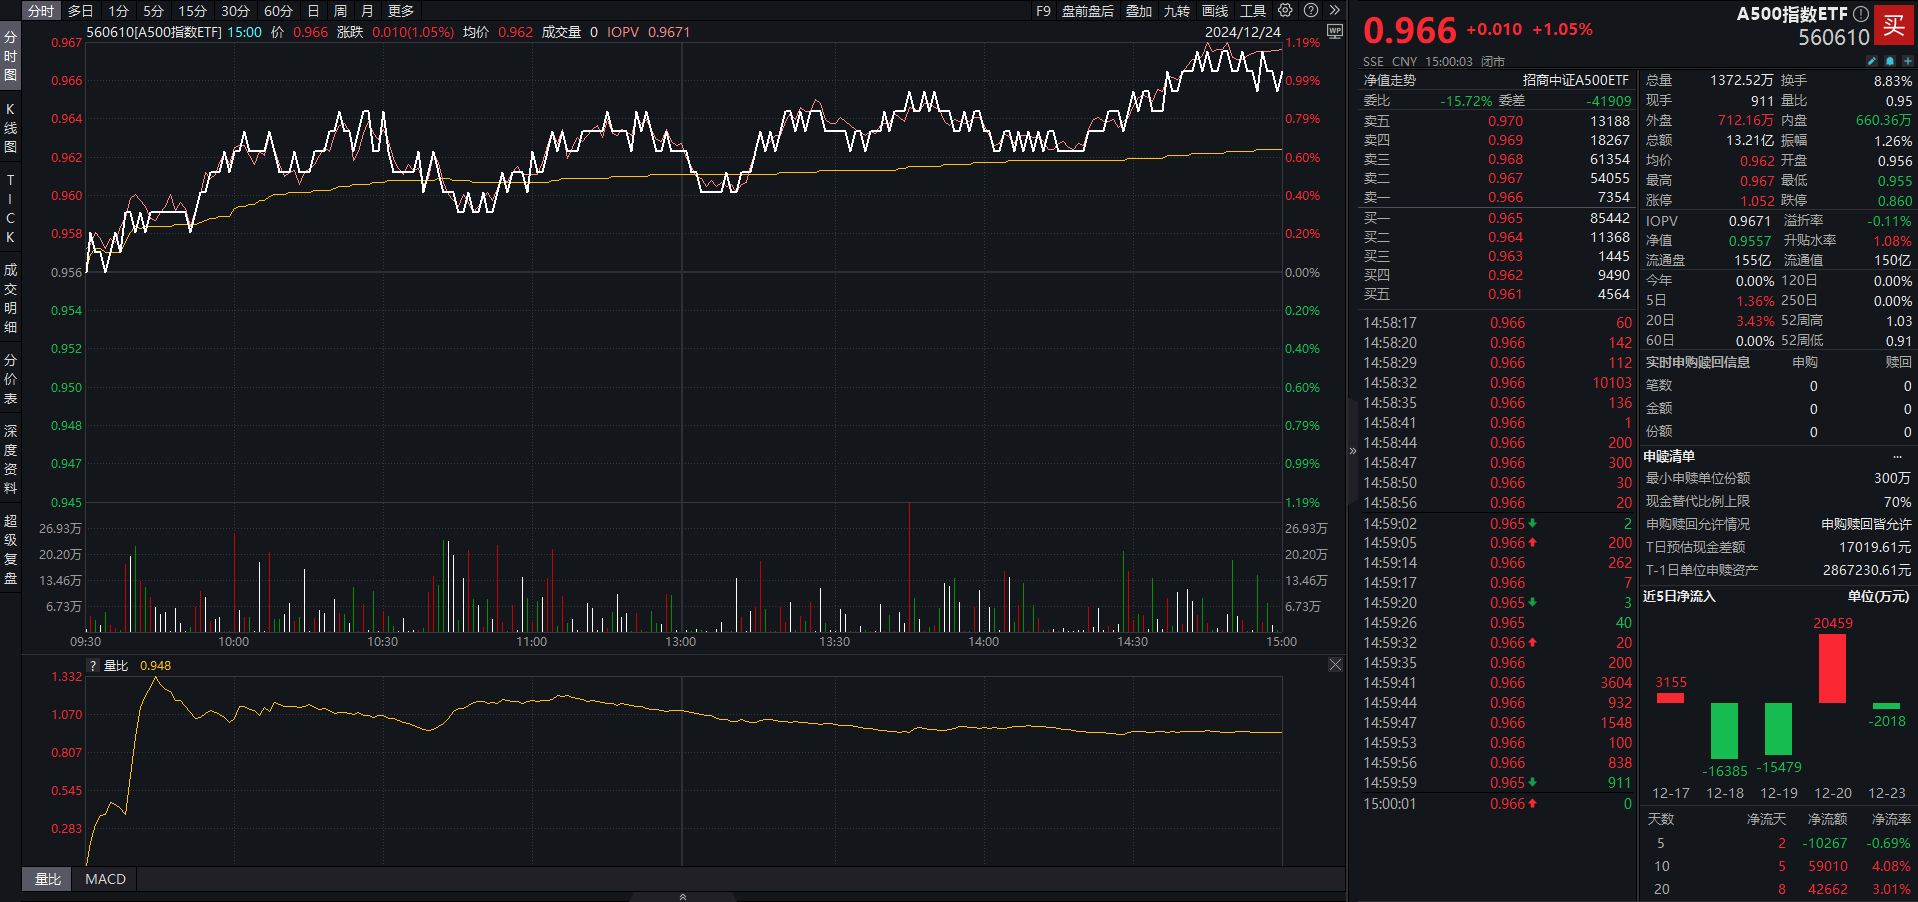The width and height of the screenshot is (1918, 902).
Task: Expand the toolbar double chevron
Action: click(x=1335, y=10)
